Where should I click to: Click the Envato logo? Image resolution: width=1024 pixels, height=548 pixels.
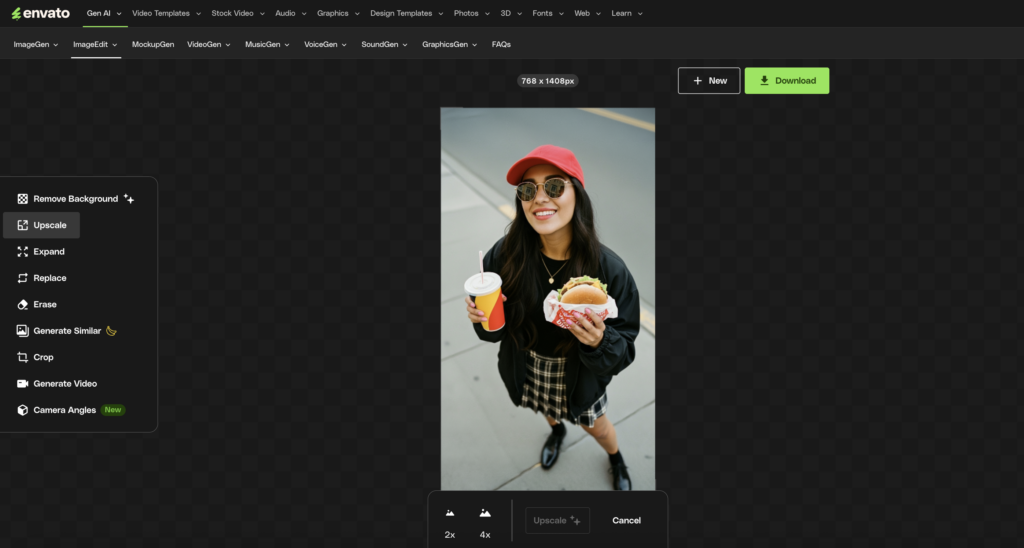[40, 13]
